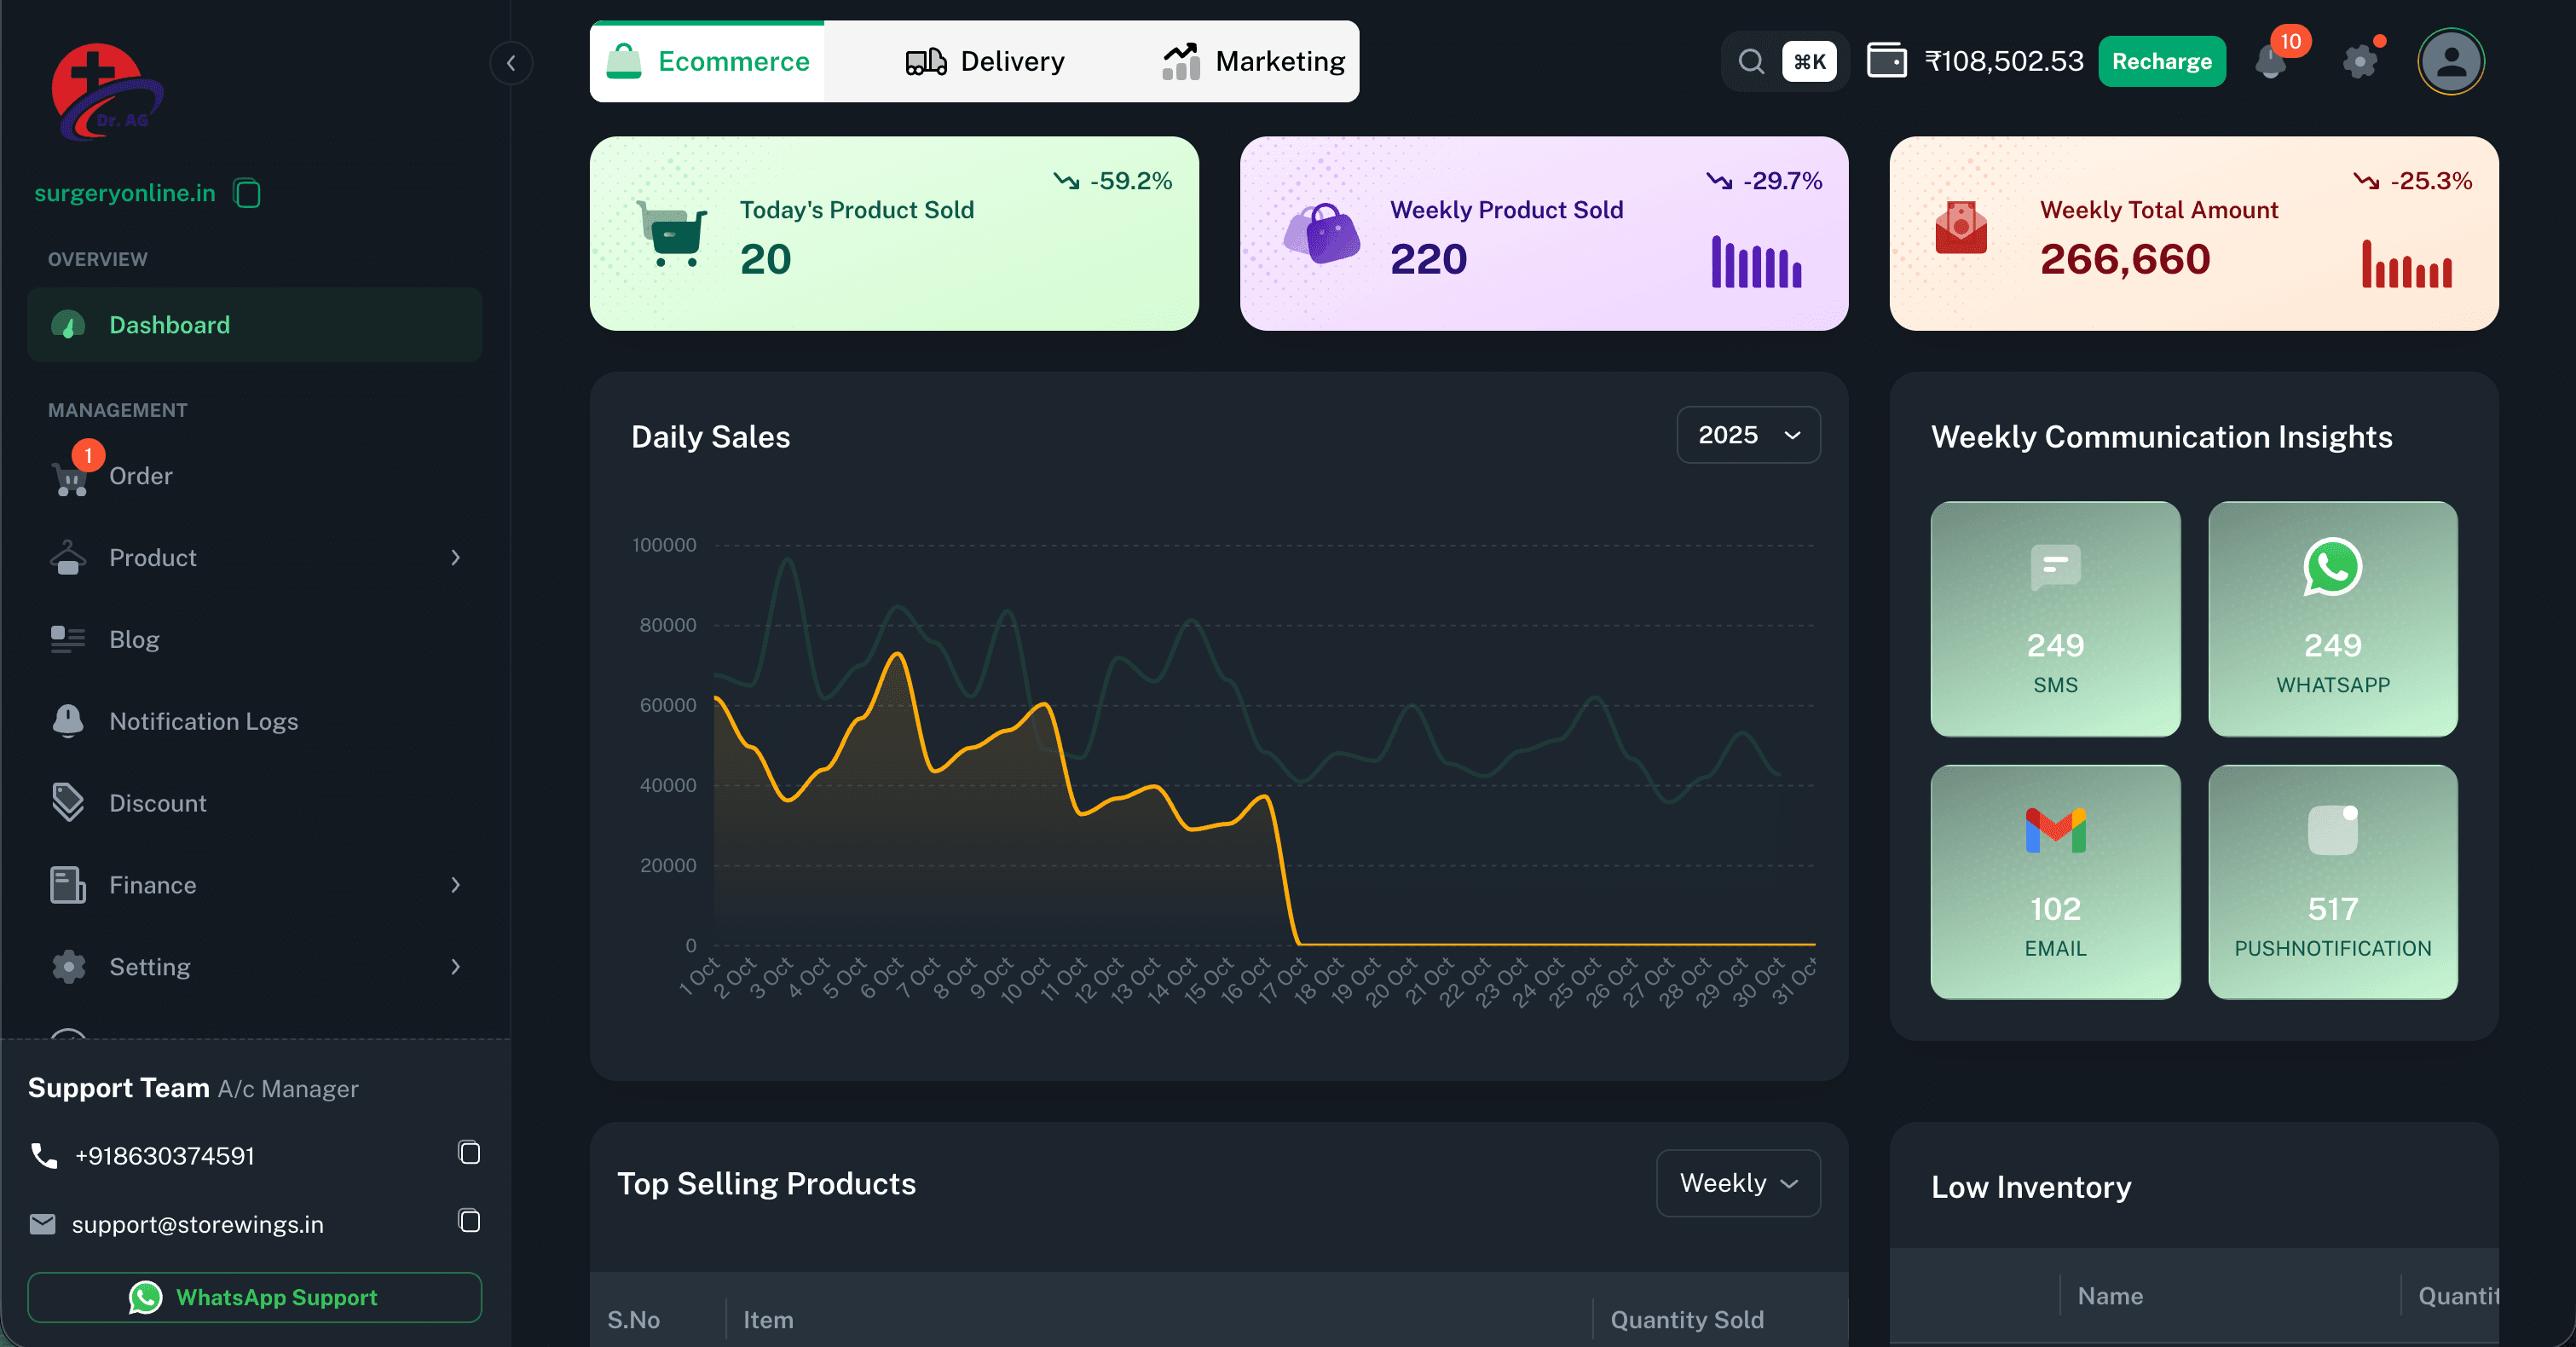This screenshot has width=2576, height=1347.
Task: Collapse the sidebar with arrow button
Action: pyautogui.click(x=511, y=63)
